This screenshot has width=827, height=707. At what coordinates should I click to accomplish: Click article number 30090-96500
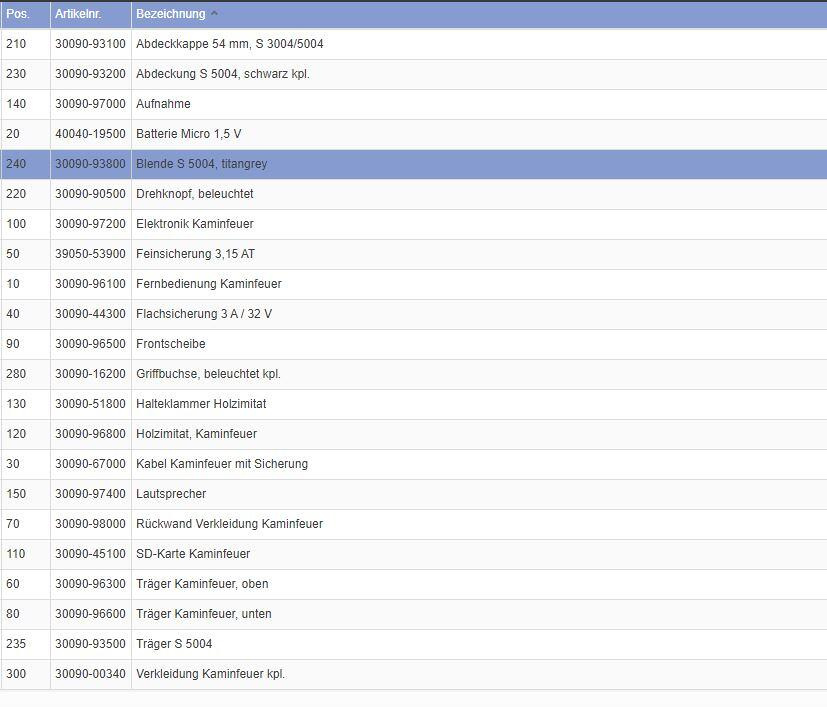[90, 344]
